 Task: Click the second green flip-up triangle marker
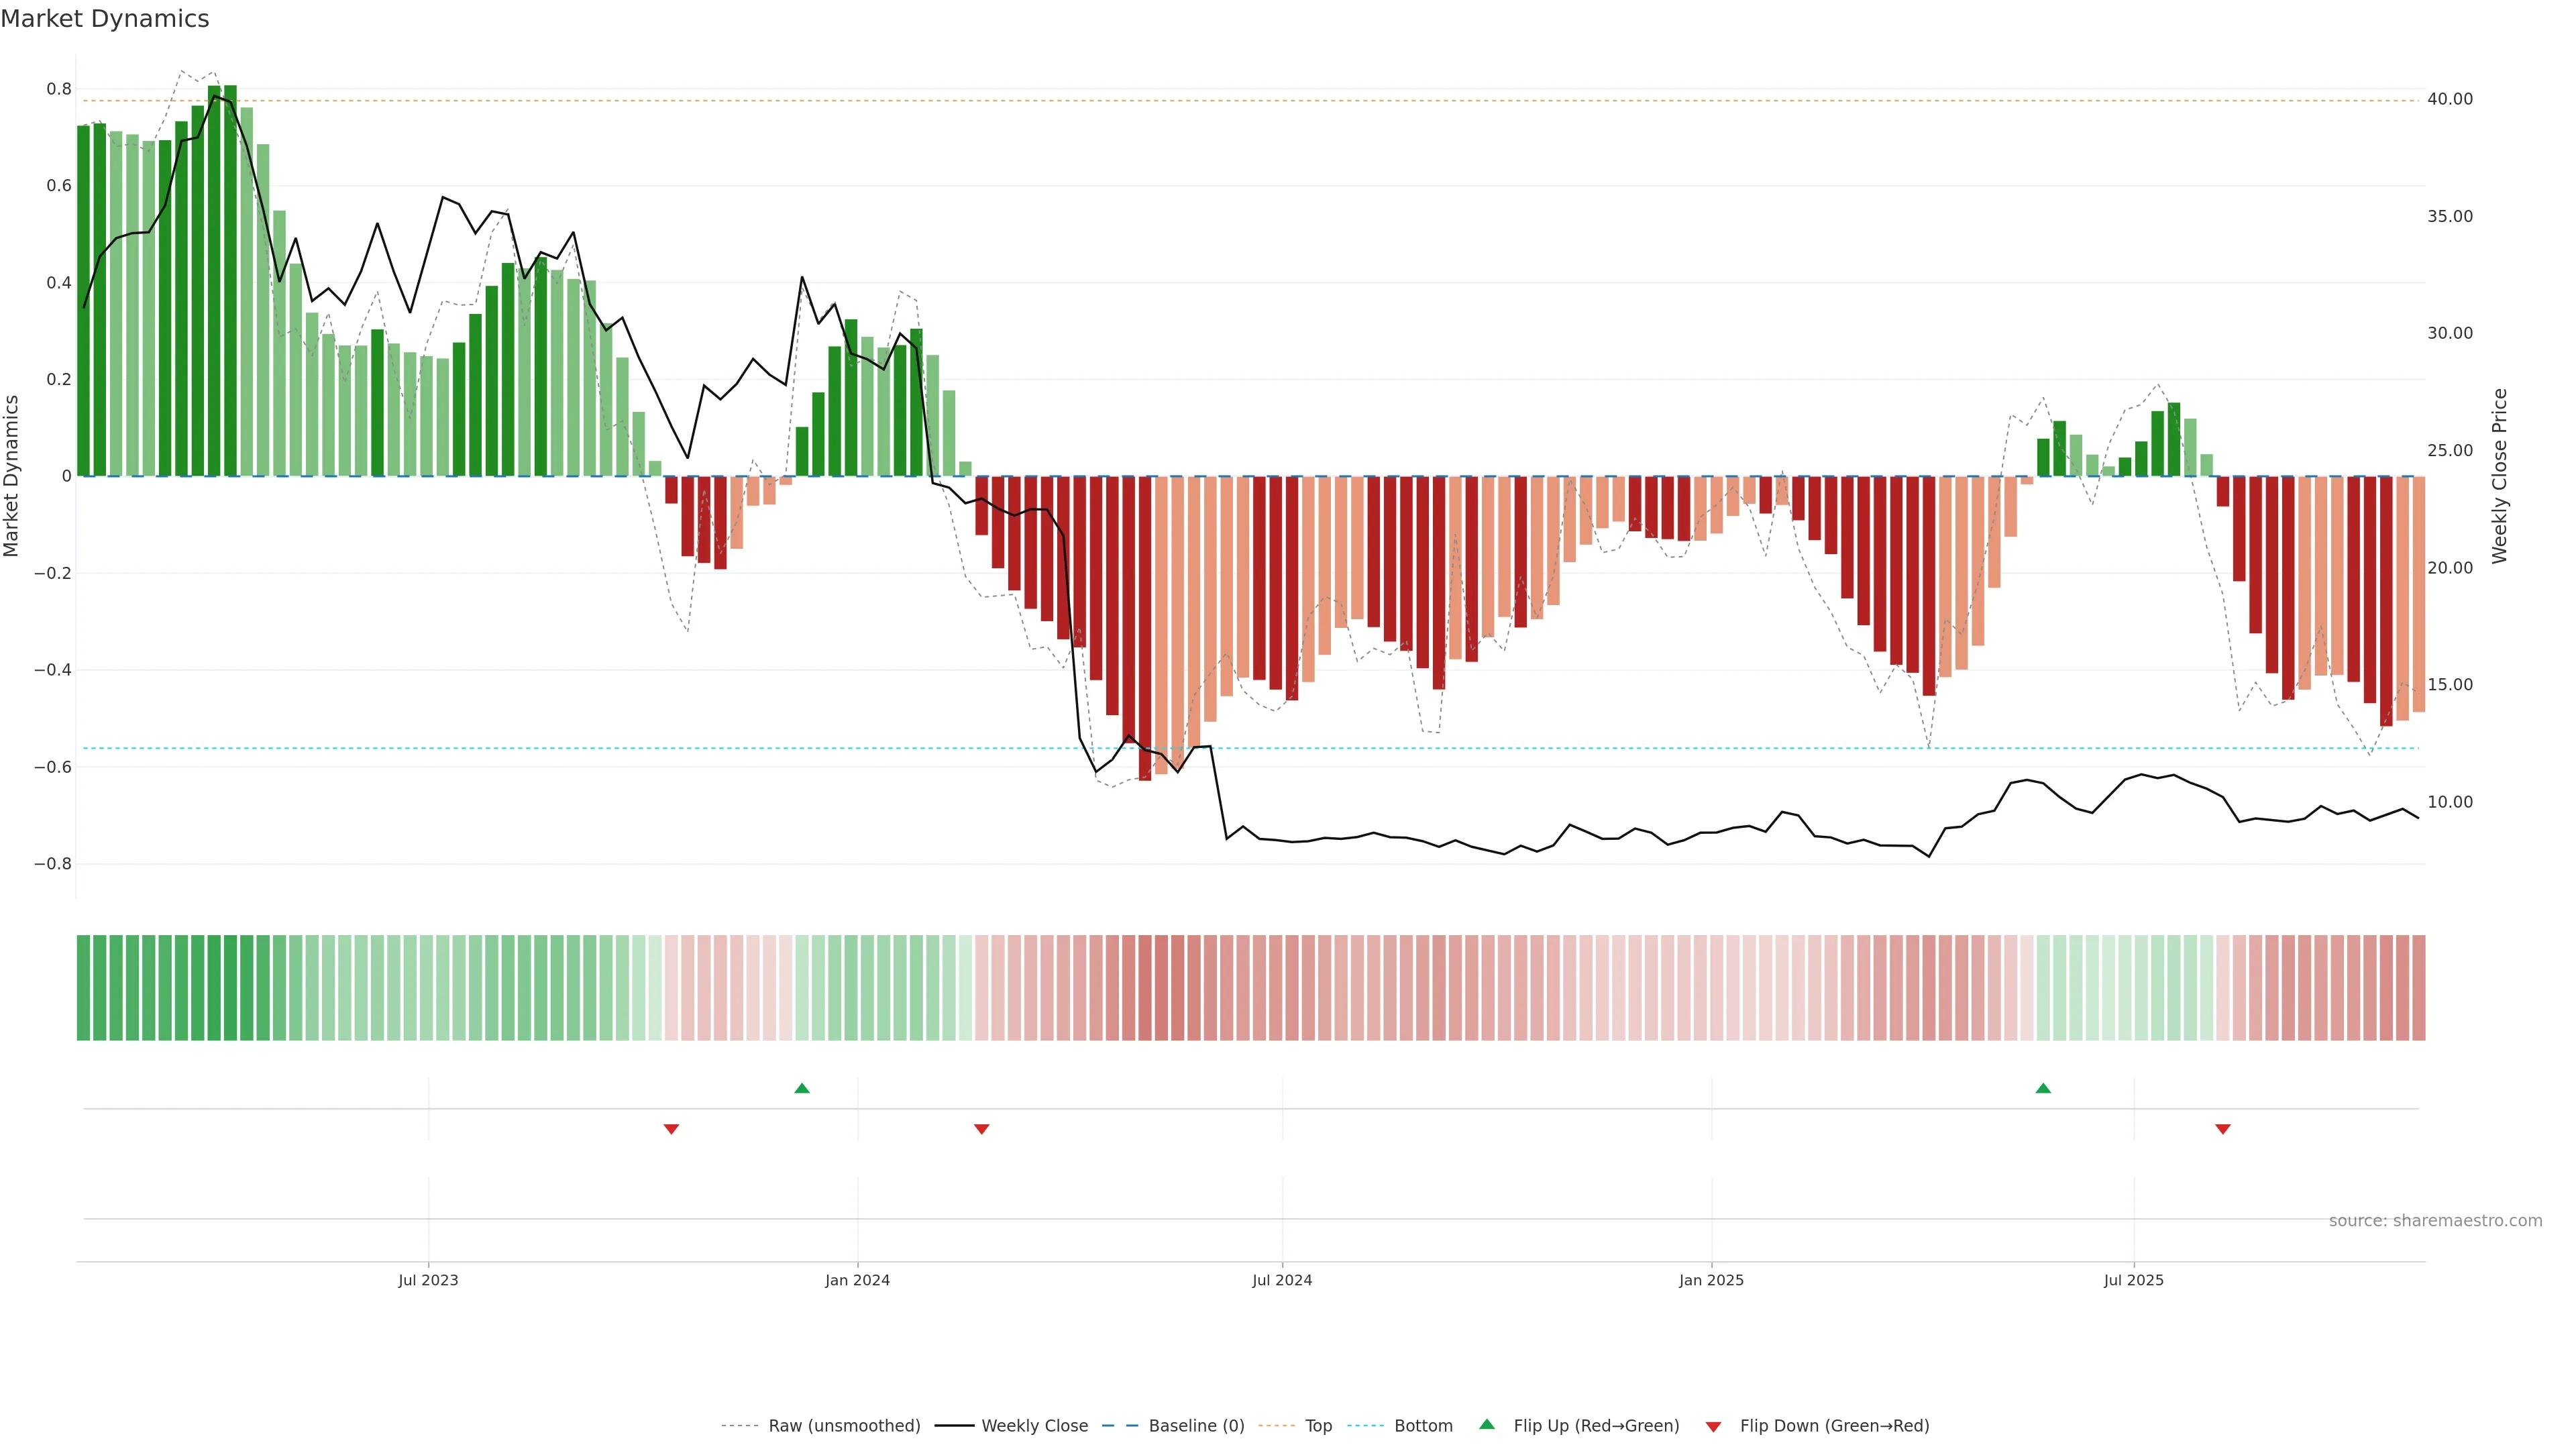(2043, 1088)
